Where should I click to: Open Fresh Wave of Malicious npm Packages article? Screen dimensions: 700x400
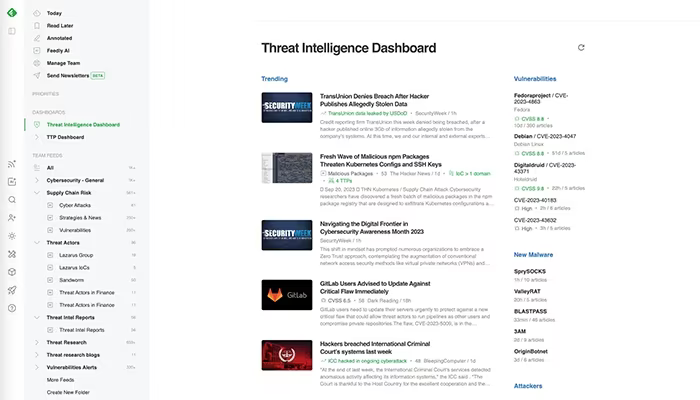[380, 161]
